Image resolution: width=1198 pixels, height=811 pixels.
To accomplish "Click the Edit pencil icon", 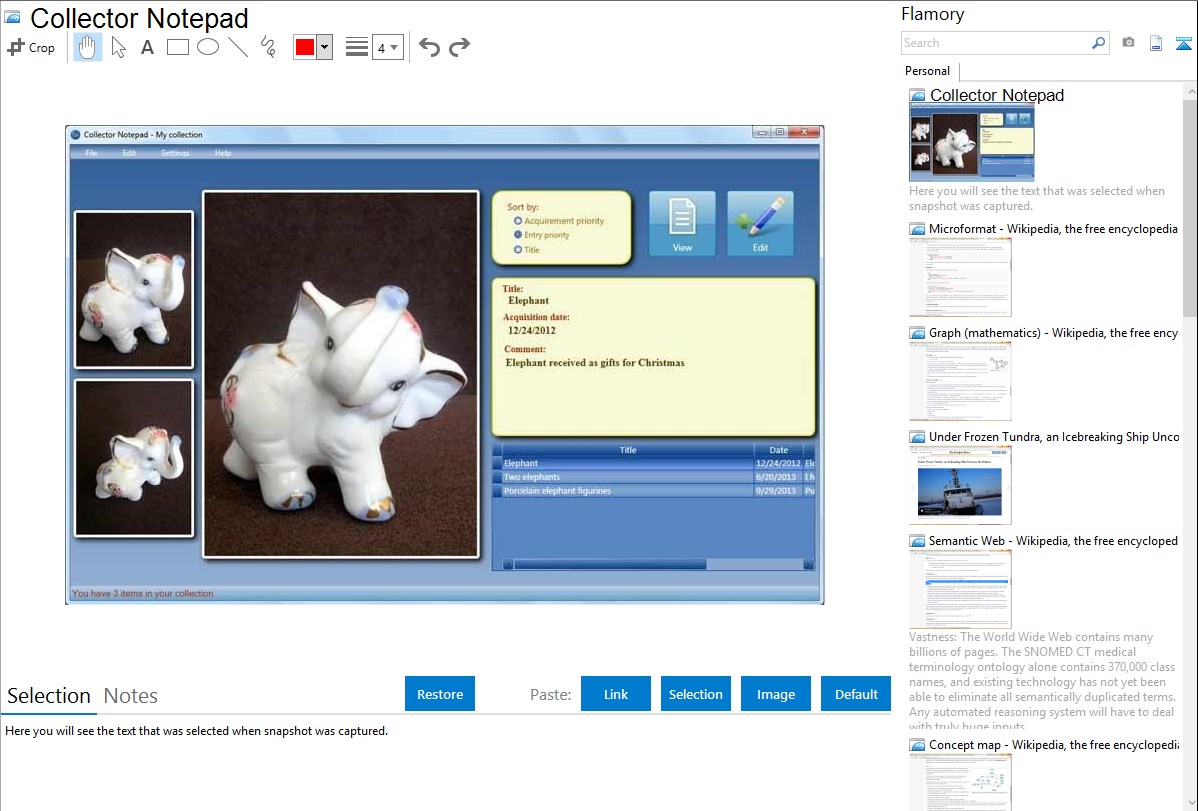I will coord(760,223).
